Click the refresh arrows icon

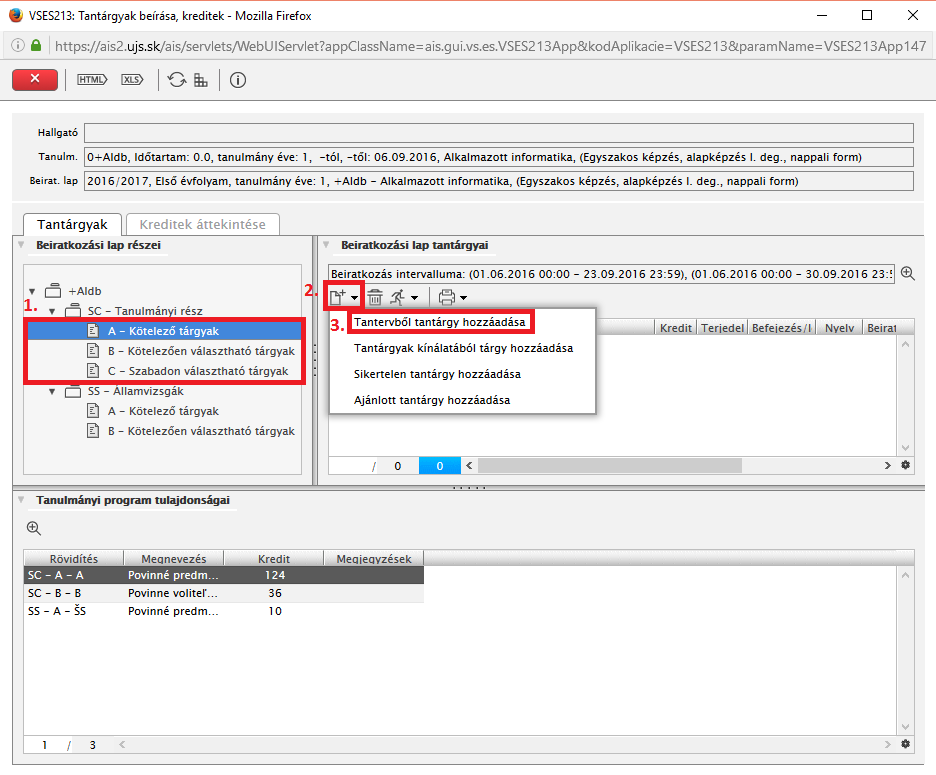click(x=177, y=80)
